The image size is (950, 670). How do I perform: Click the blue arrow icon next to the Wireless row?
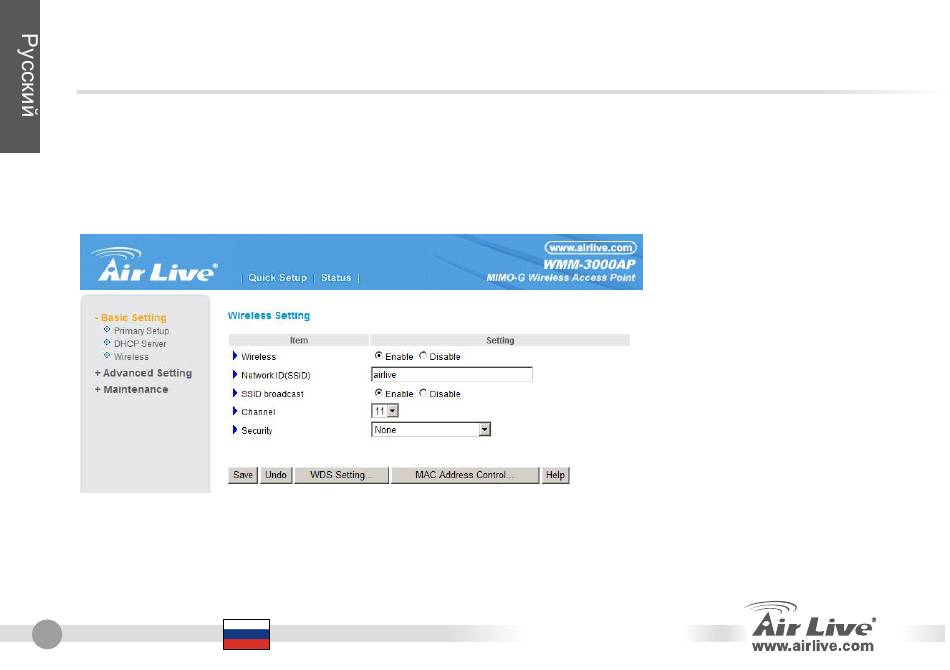click(x=235, y=356)
